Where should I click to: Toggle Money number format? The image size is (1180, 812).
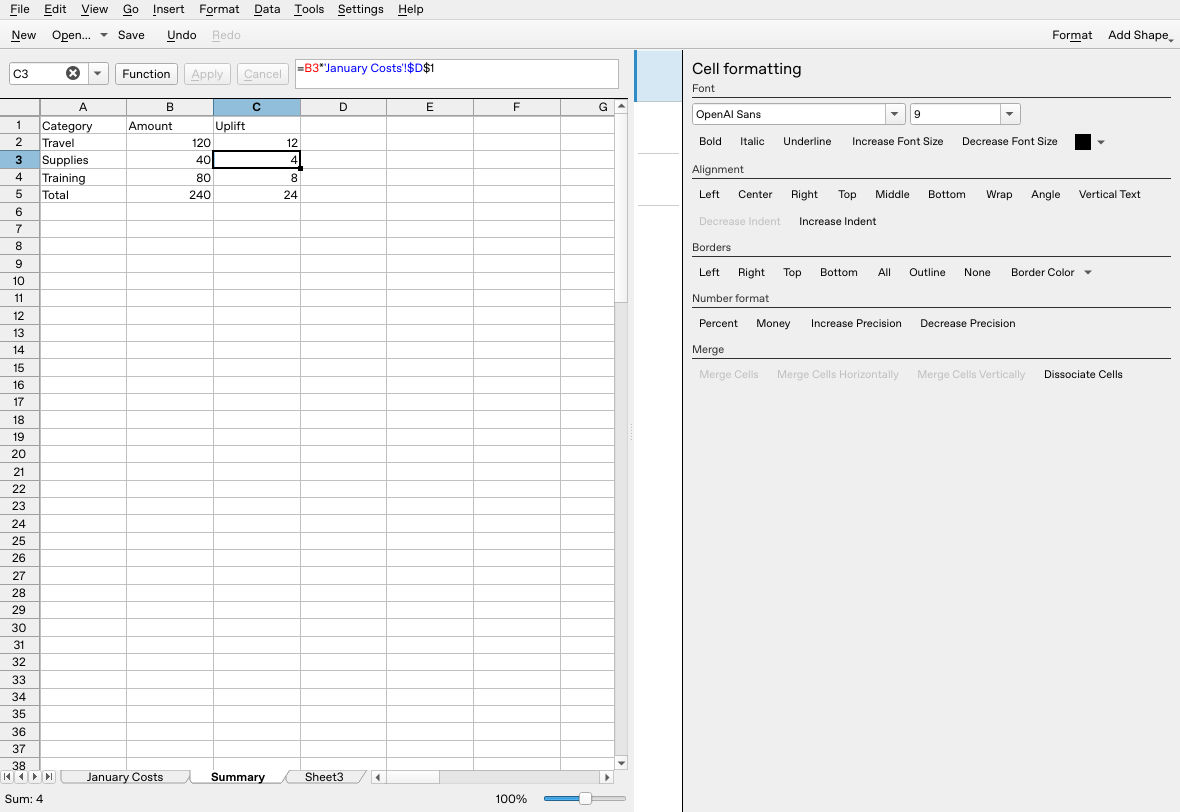[773, 324]
